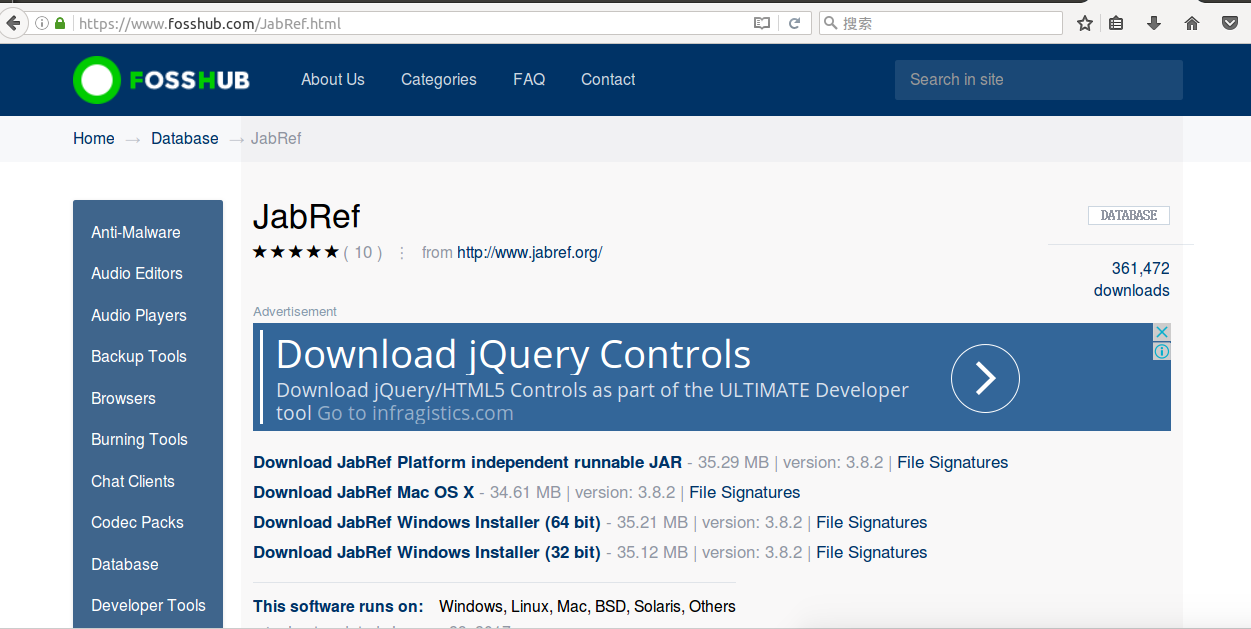This screenshot has height=629, width=1251.
Task: Open the http://www.jabref.org/ link
Action: click(530, 253)
